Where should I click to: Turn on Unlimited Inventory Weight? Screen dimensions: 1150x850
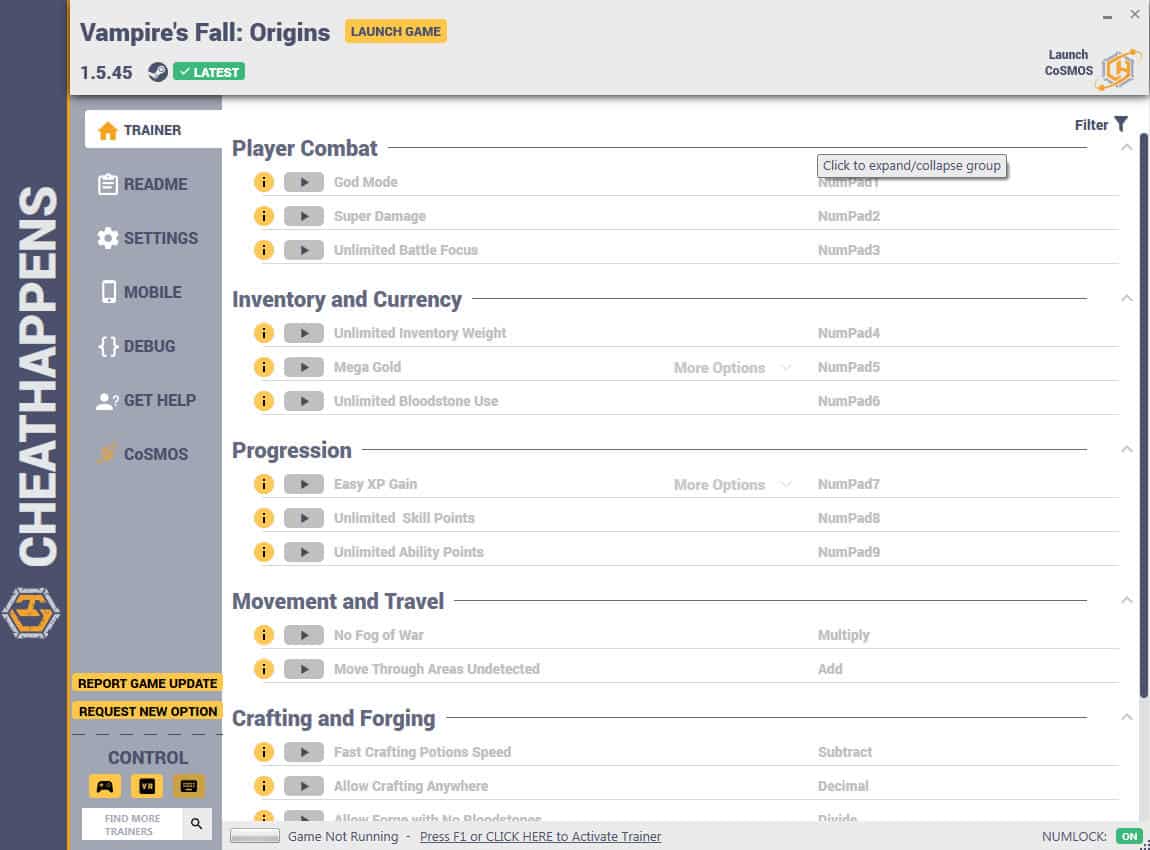[x=304, y=333]
